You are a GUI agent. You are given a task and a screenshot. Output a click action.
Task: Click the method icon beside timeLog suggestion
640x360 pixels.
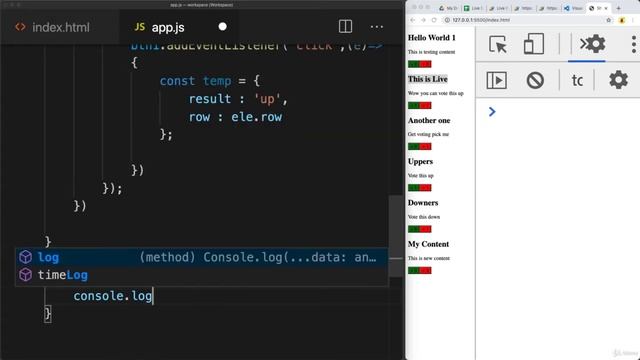click(x=26, y=275)
